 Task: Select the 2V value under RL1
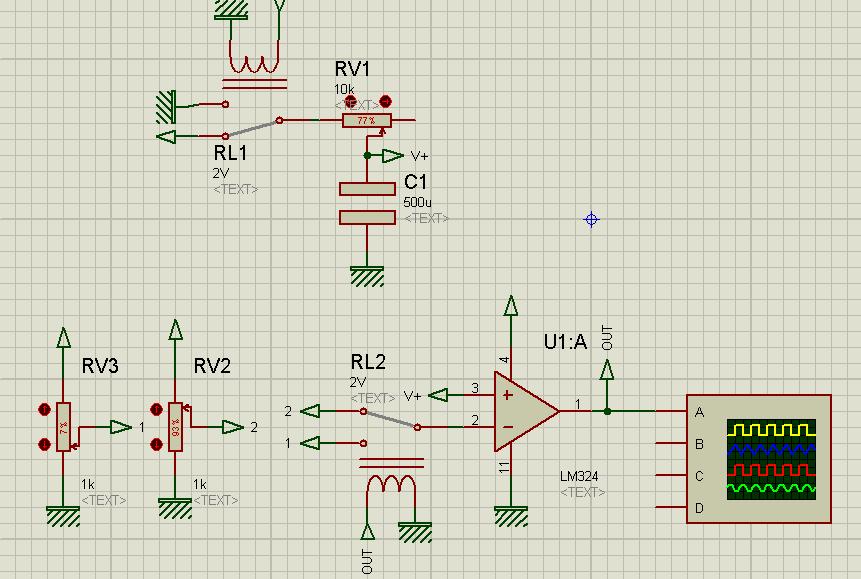[x=221, y=174]
